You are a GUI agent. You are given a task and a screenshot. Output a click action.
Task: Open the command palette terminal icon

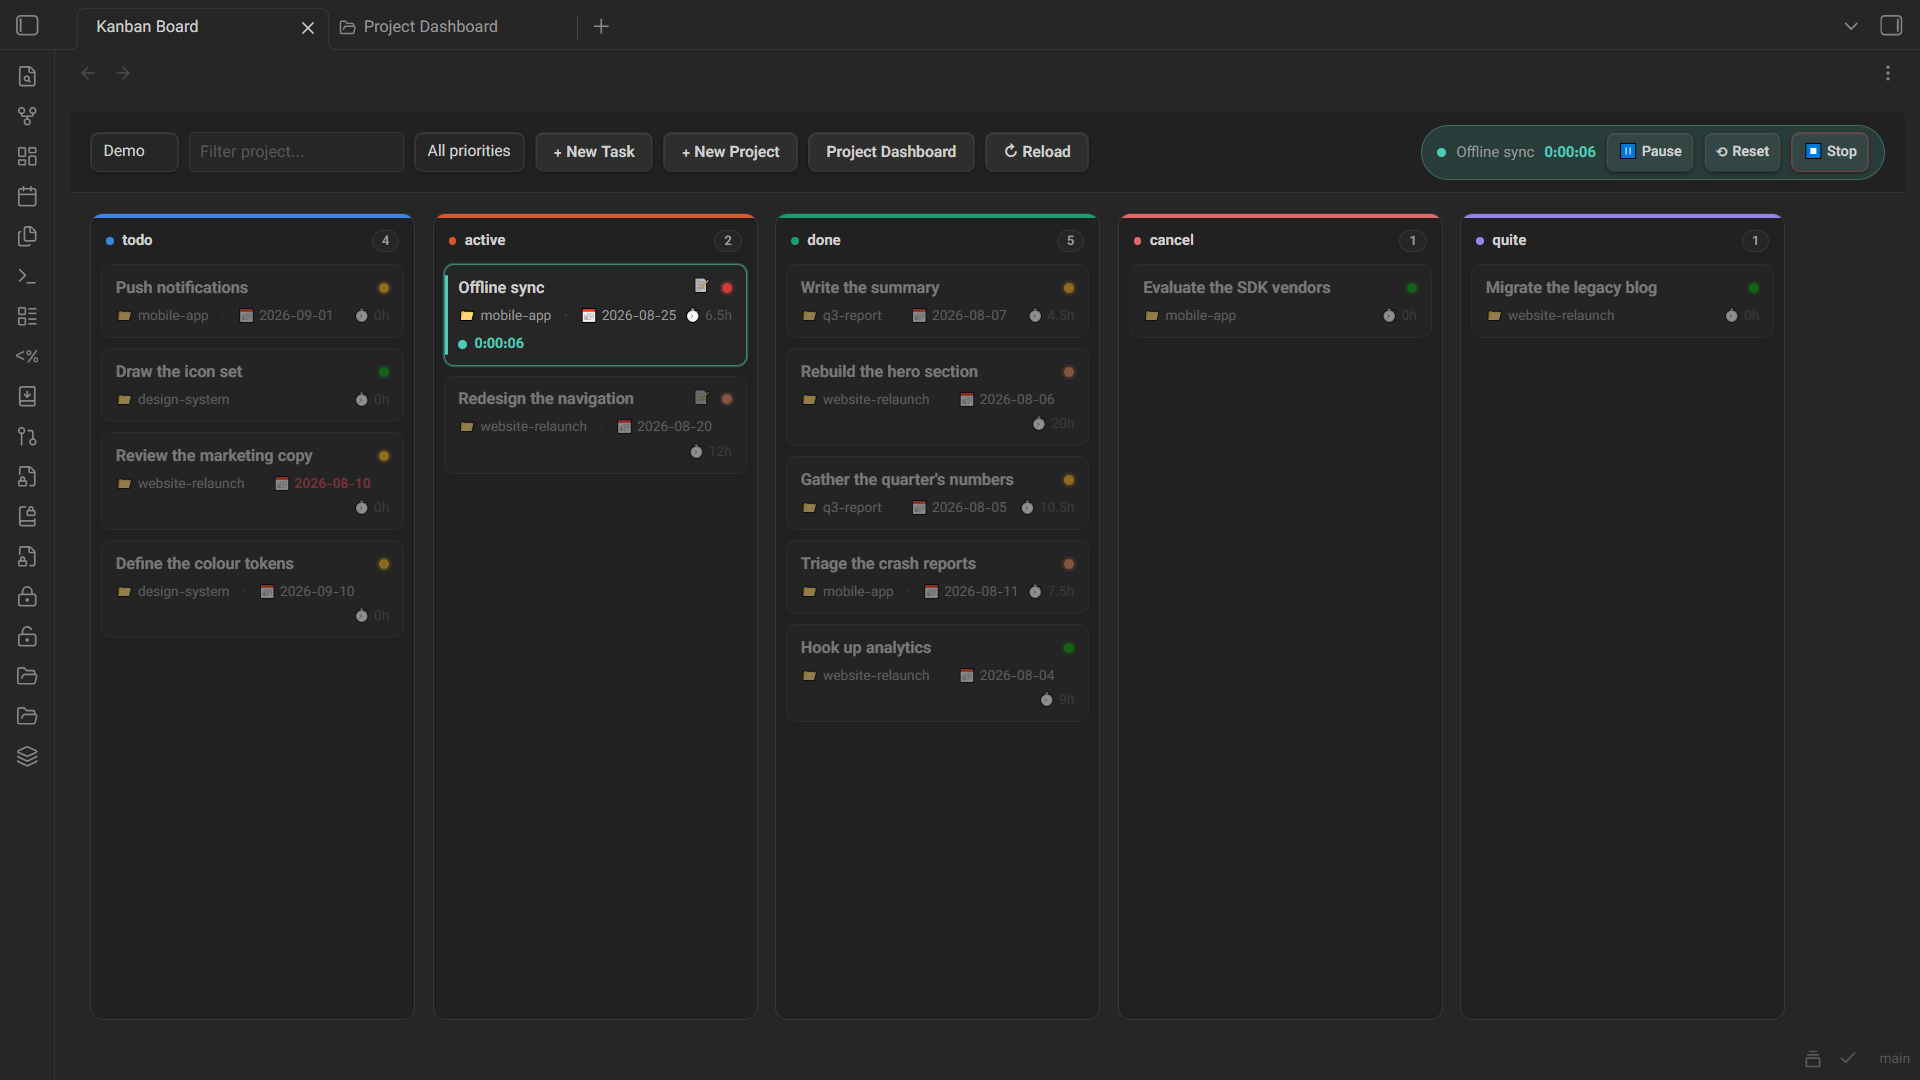pos(28,276)
